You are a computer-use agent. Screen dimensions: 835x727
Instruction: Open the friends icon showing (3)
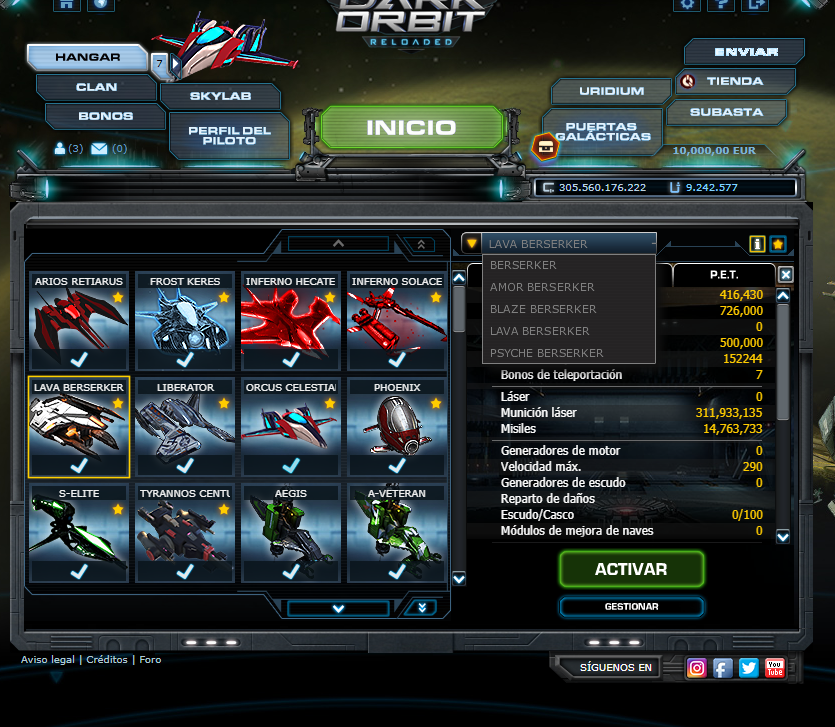60,148
